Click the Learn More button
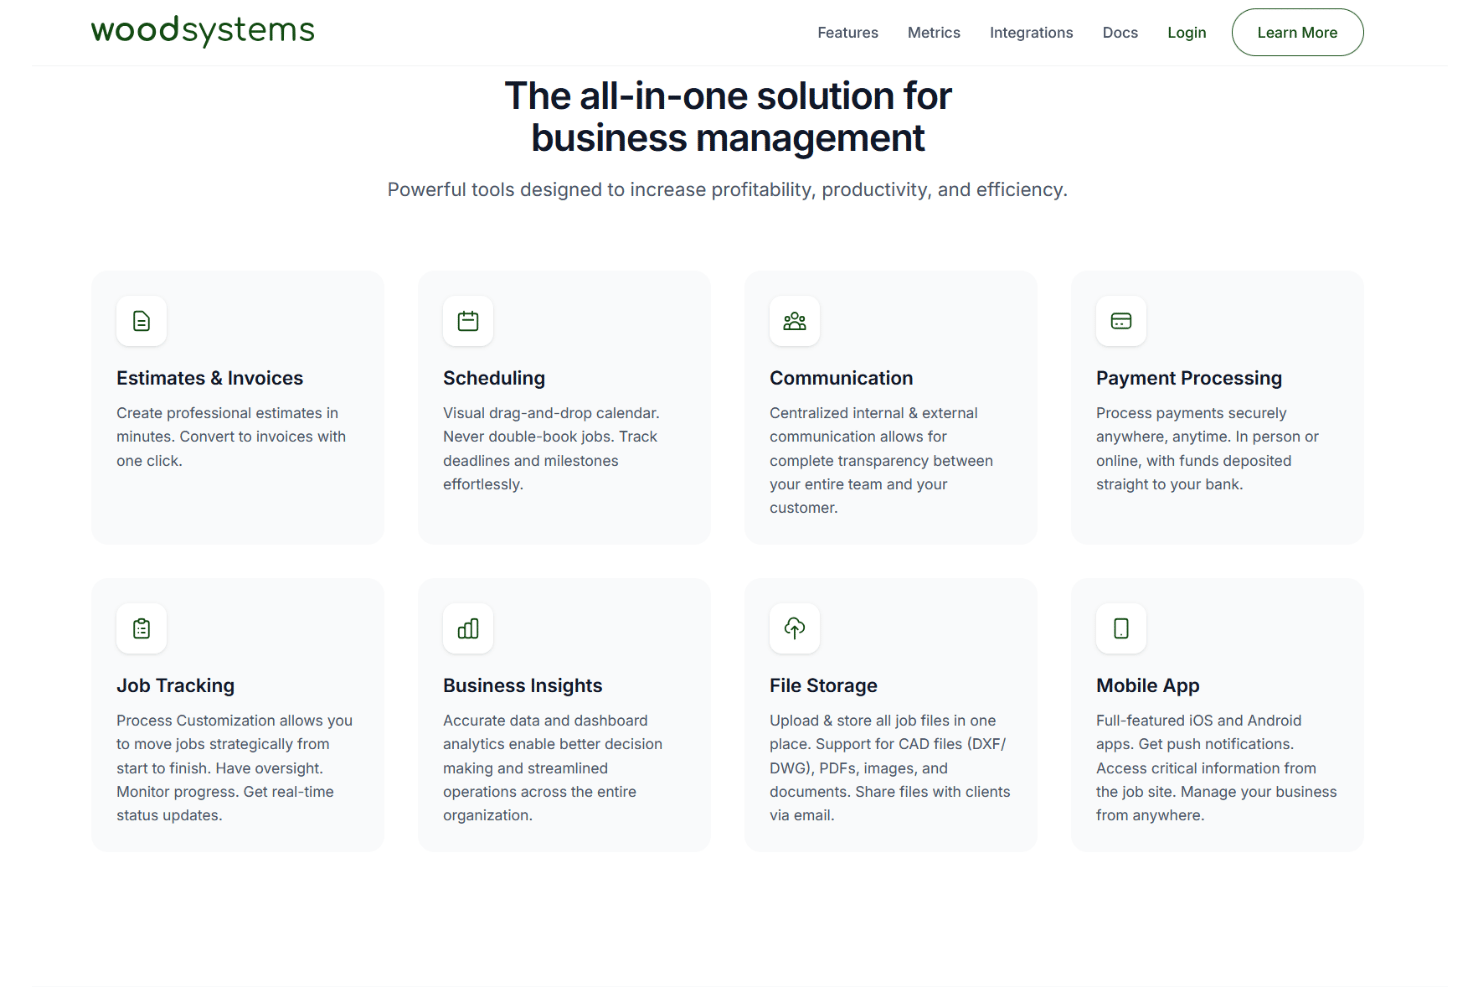Viewport: 1480px width, 987px height. [x=1297, y=32]
